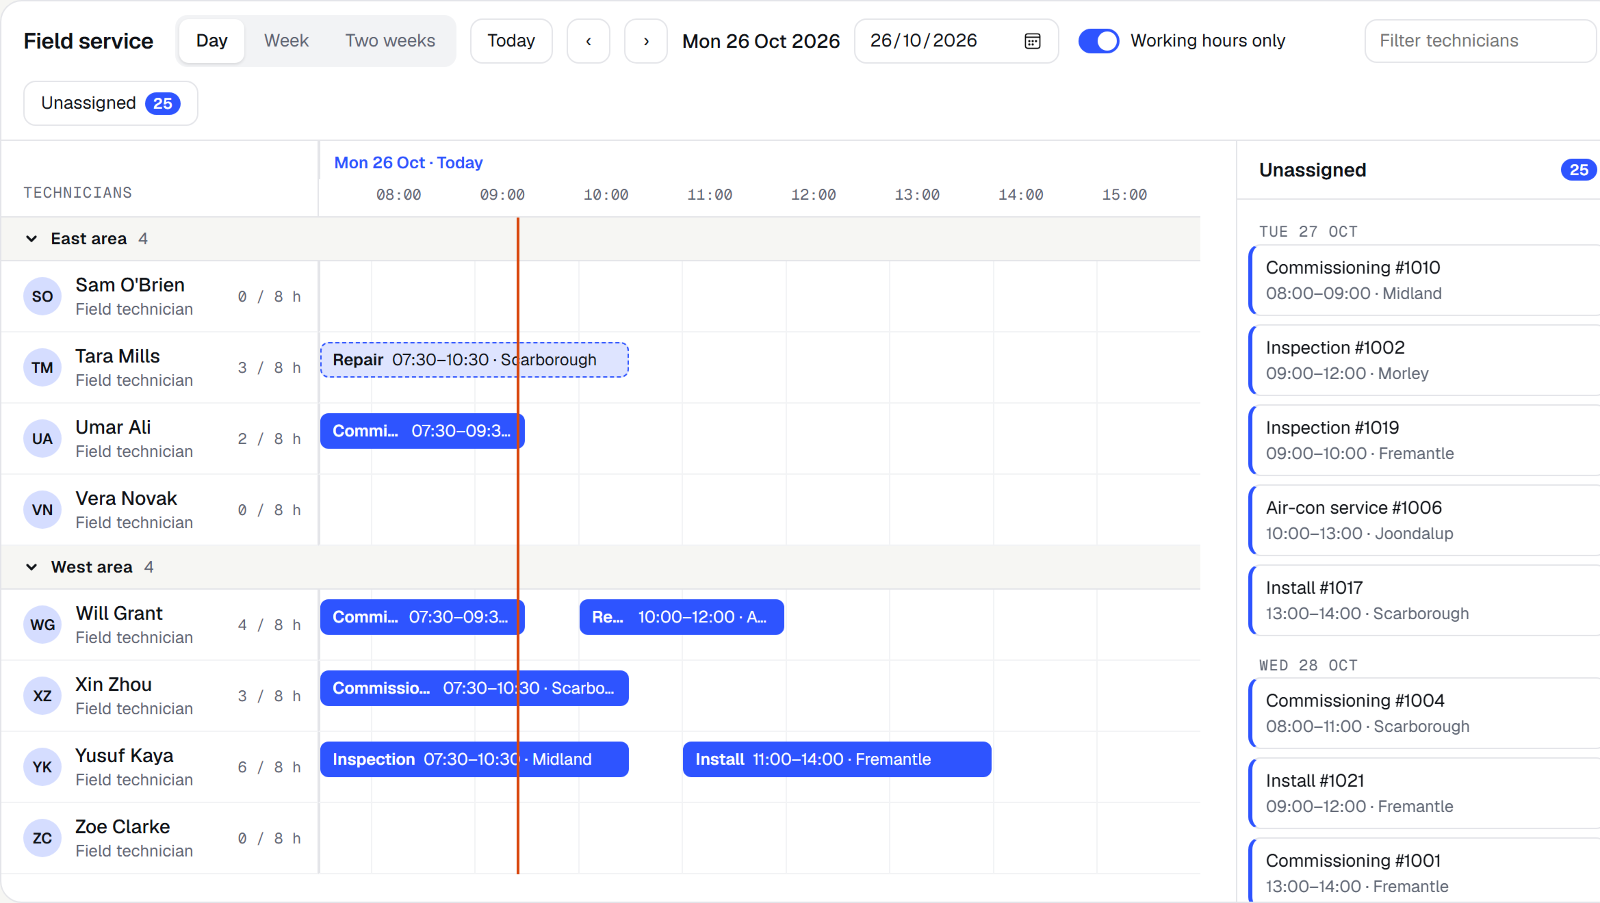Select Yusuf Kaya's Inspection Midland block
The height and width of the screenshot is (903, 1600).
[x=474, y=759]
